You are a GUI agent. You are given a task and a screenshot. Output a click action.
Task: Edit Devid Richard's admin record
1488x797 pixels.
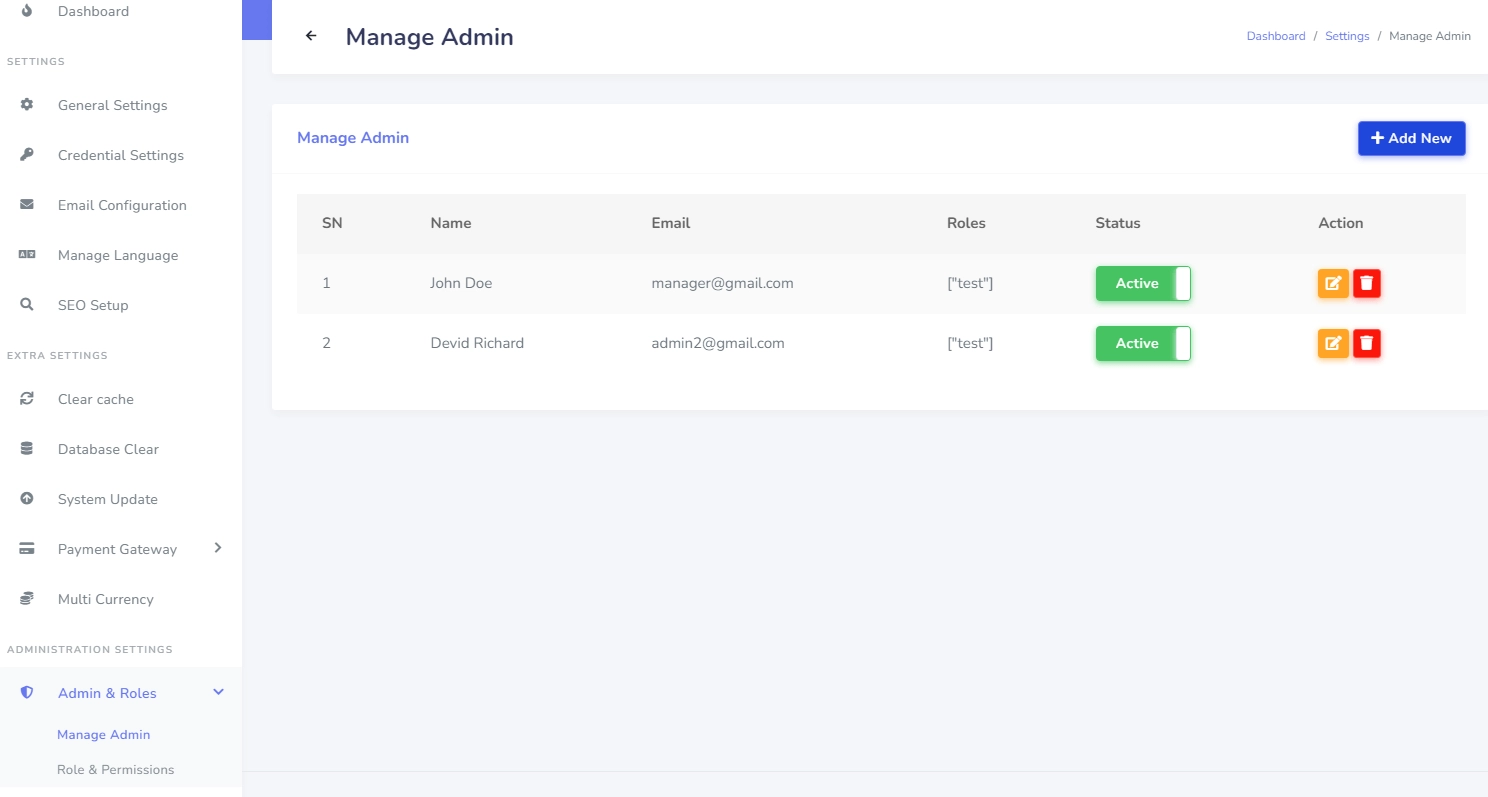(1333, 344)
